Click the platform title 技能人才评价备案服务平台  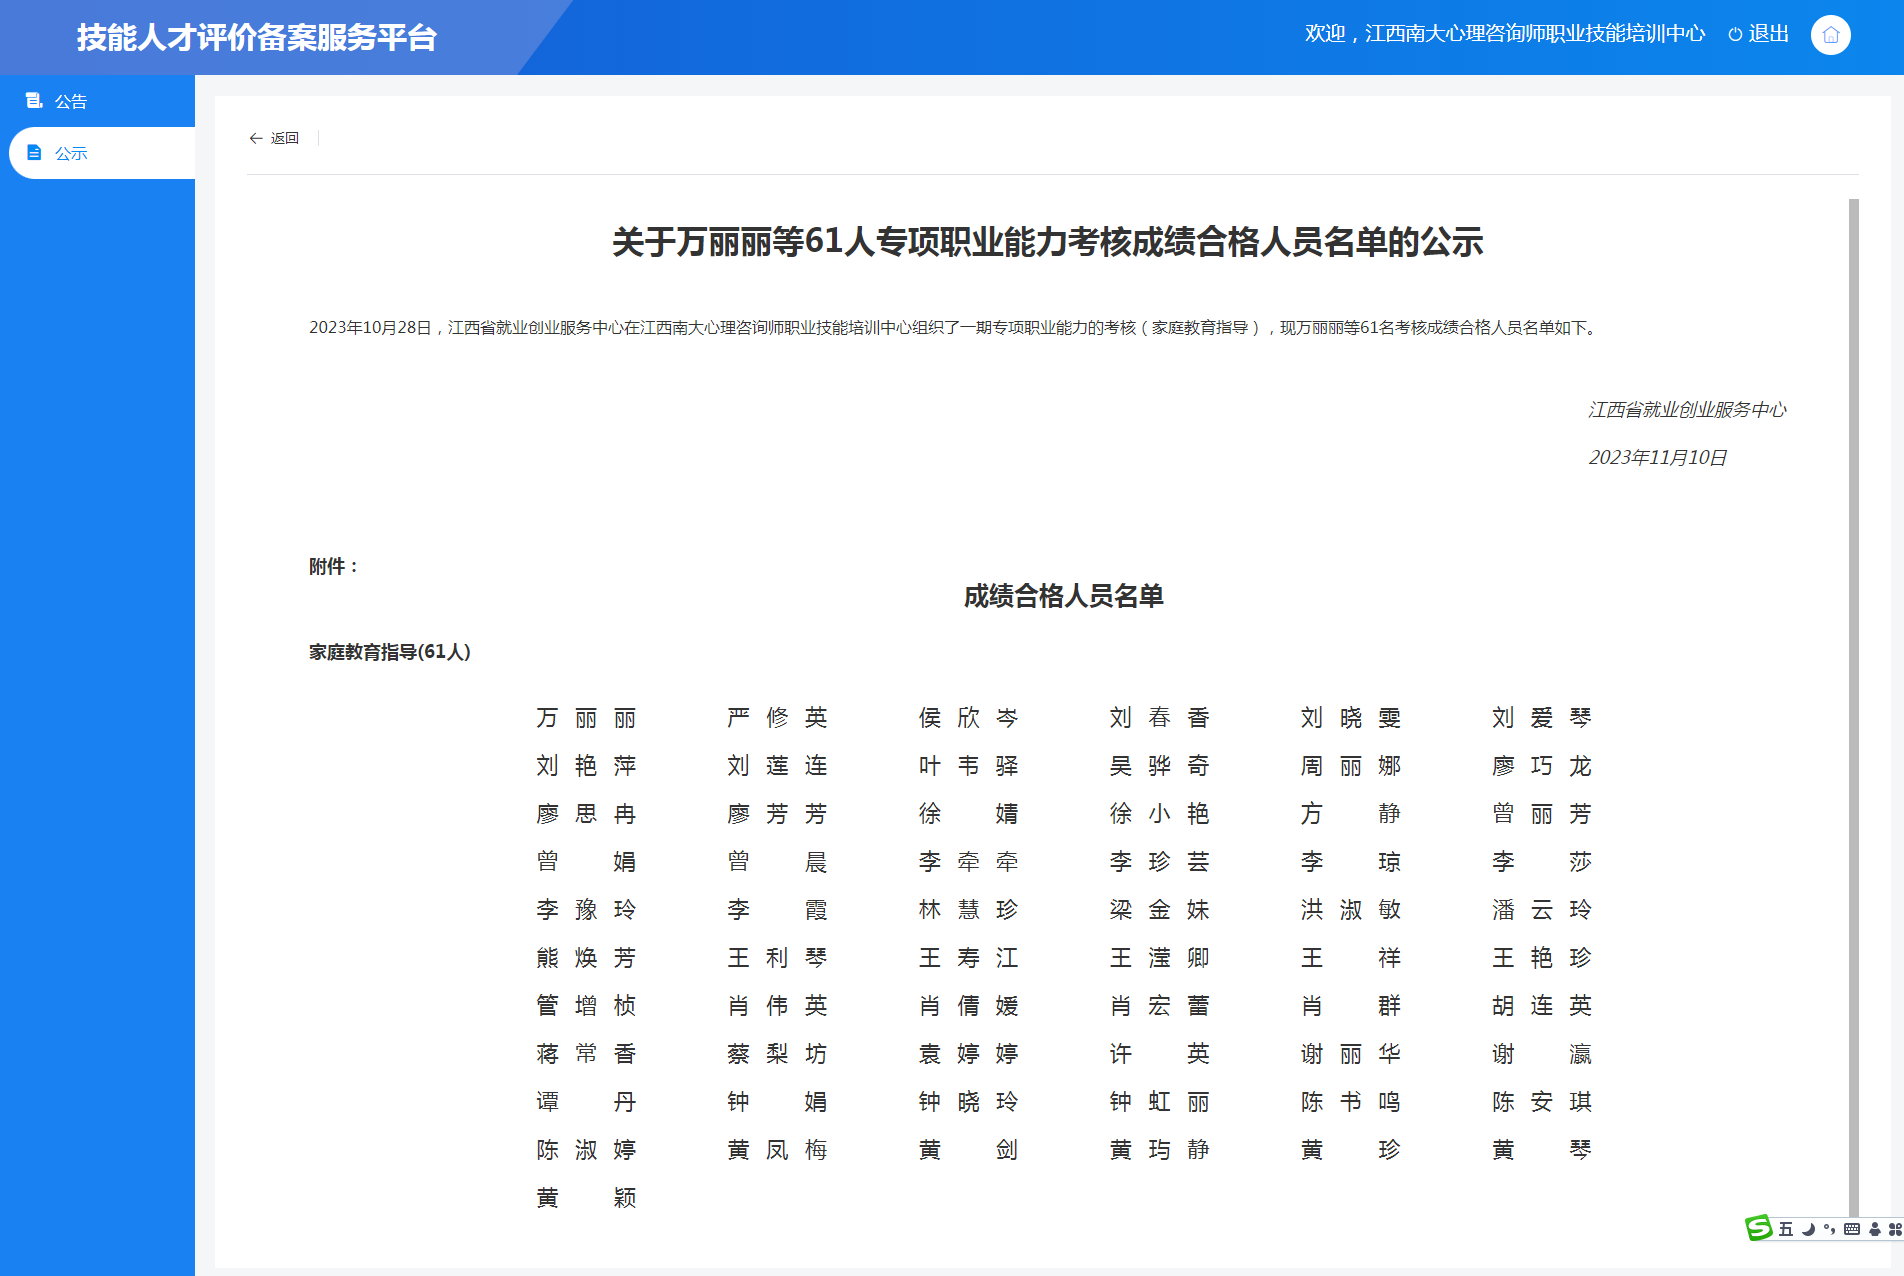point(257,37)
